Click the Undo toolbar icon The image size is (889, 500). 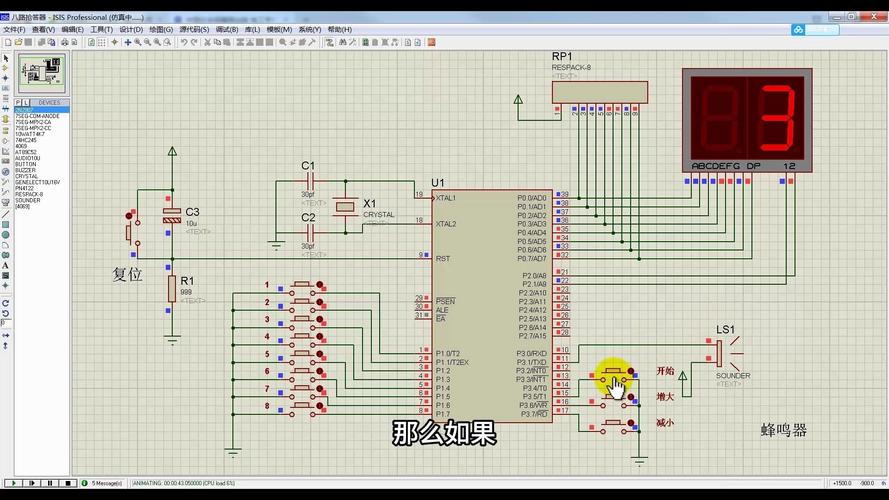[x=184, y=42]
